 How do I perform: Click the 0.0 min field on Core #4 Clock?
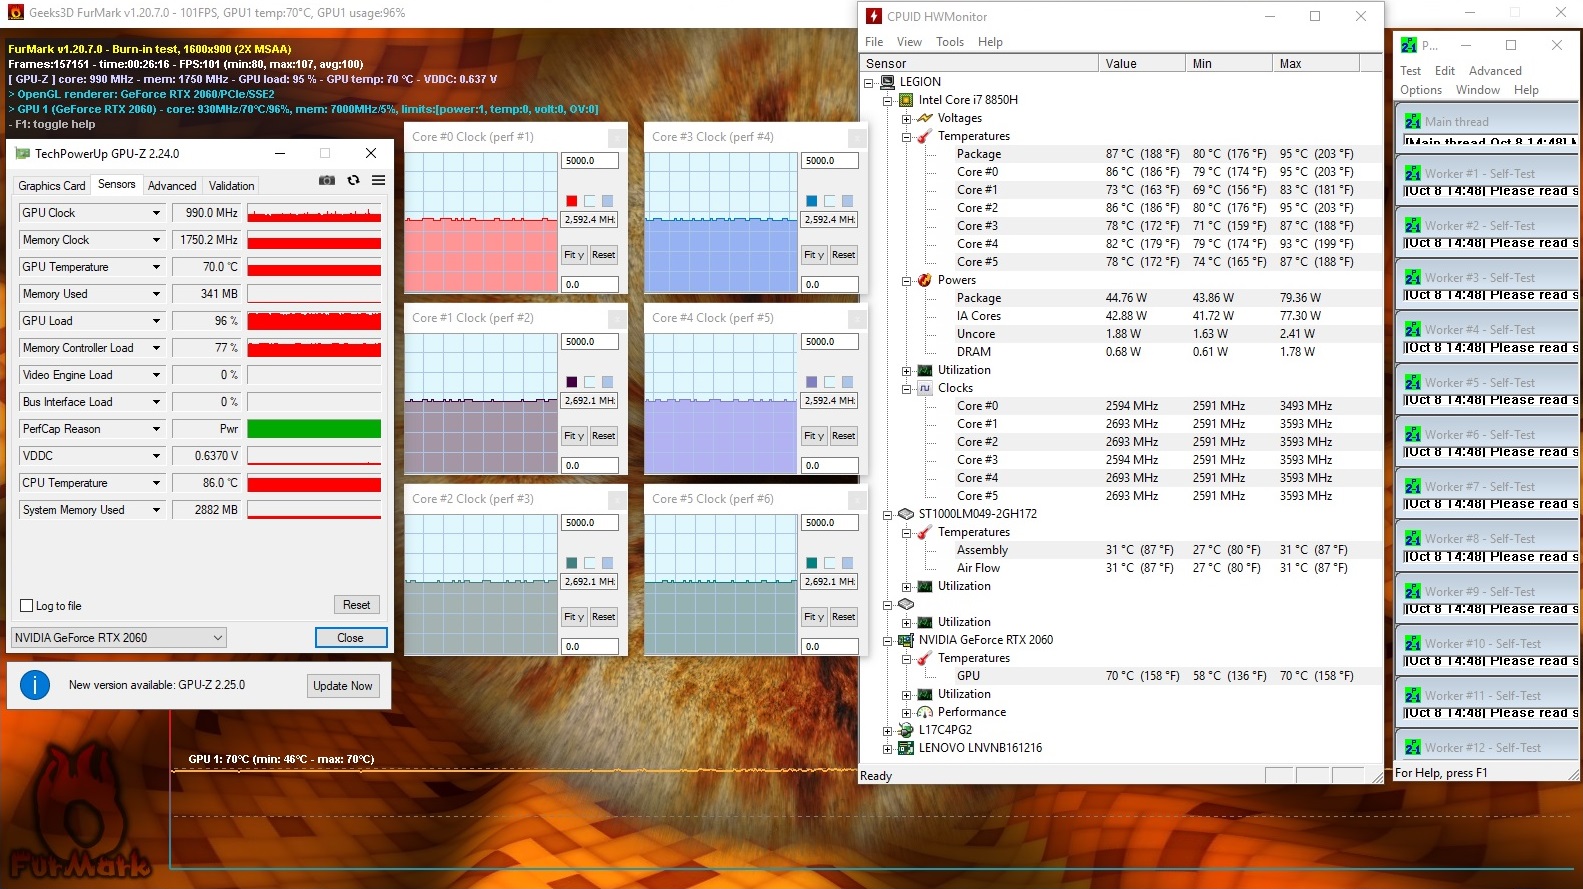coord(830,465)
